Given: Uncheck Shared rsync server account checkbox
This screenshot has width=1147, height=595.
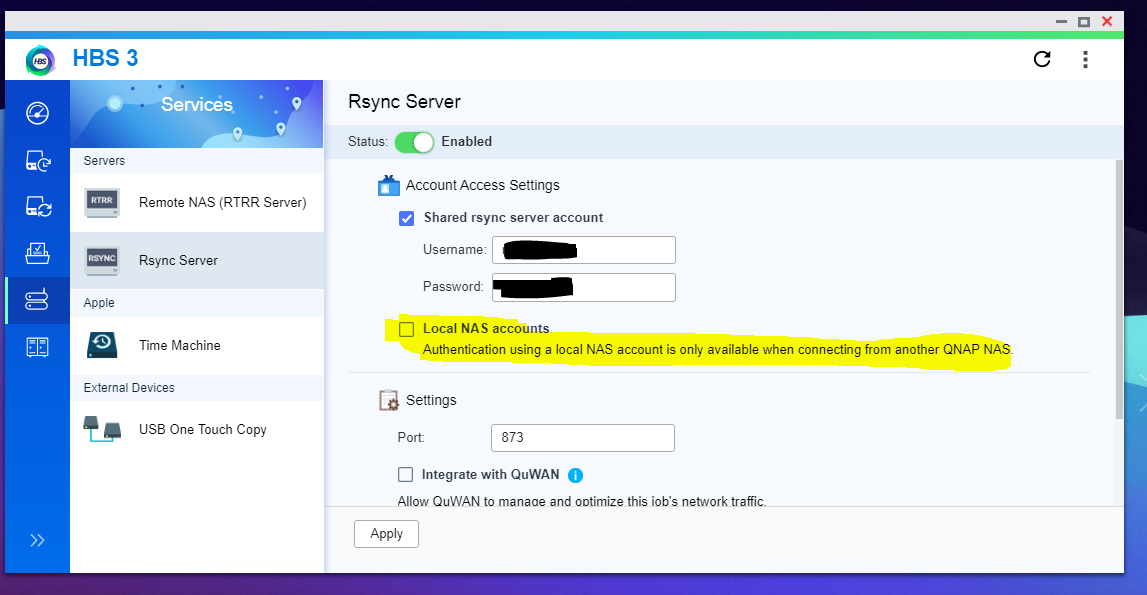Looking at the screenshot, I should (406, 218).
